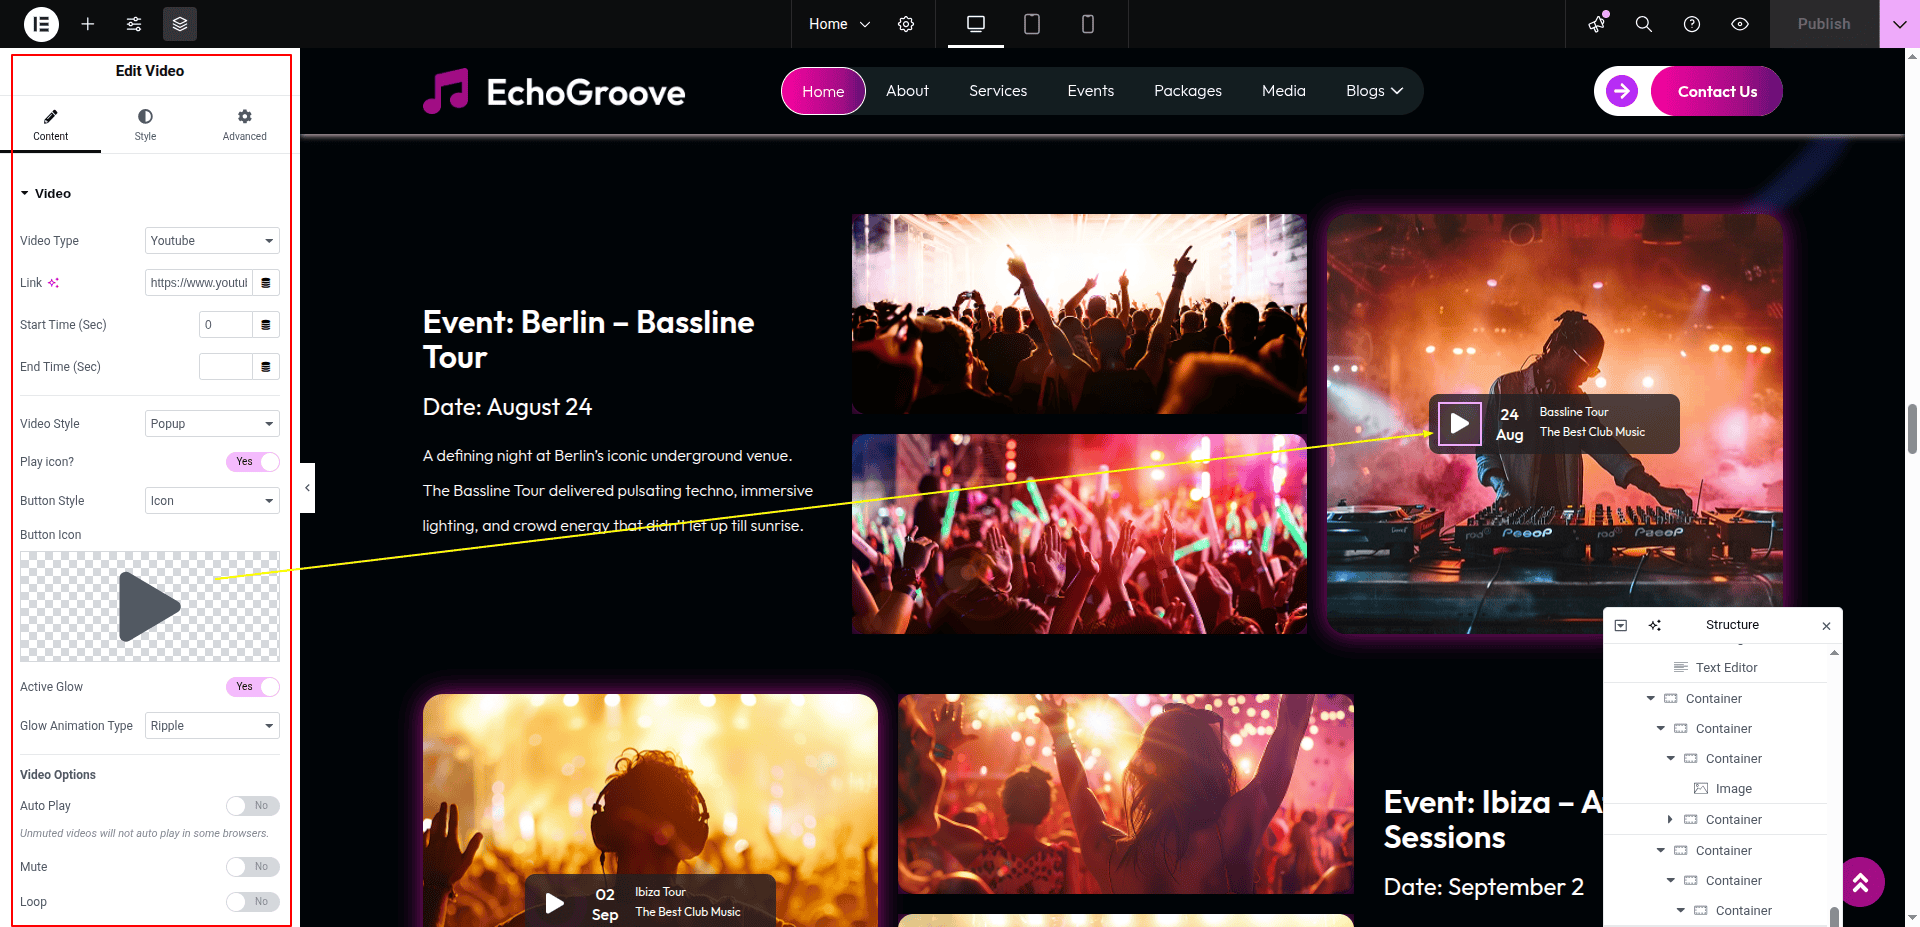Click the Contact Us button
The height and width of the screenshot is (927, 1920).
1716,92
